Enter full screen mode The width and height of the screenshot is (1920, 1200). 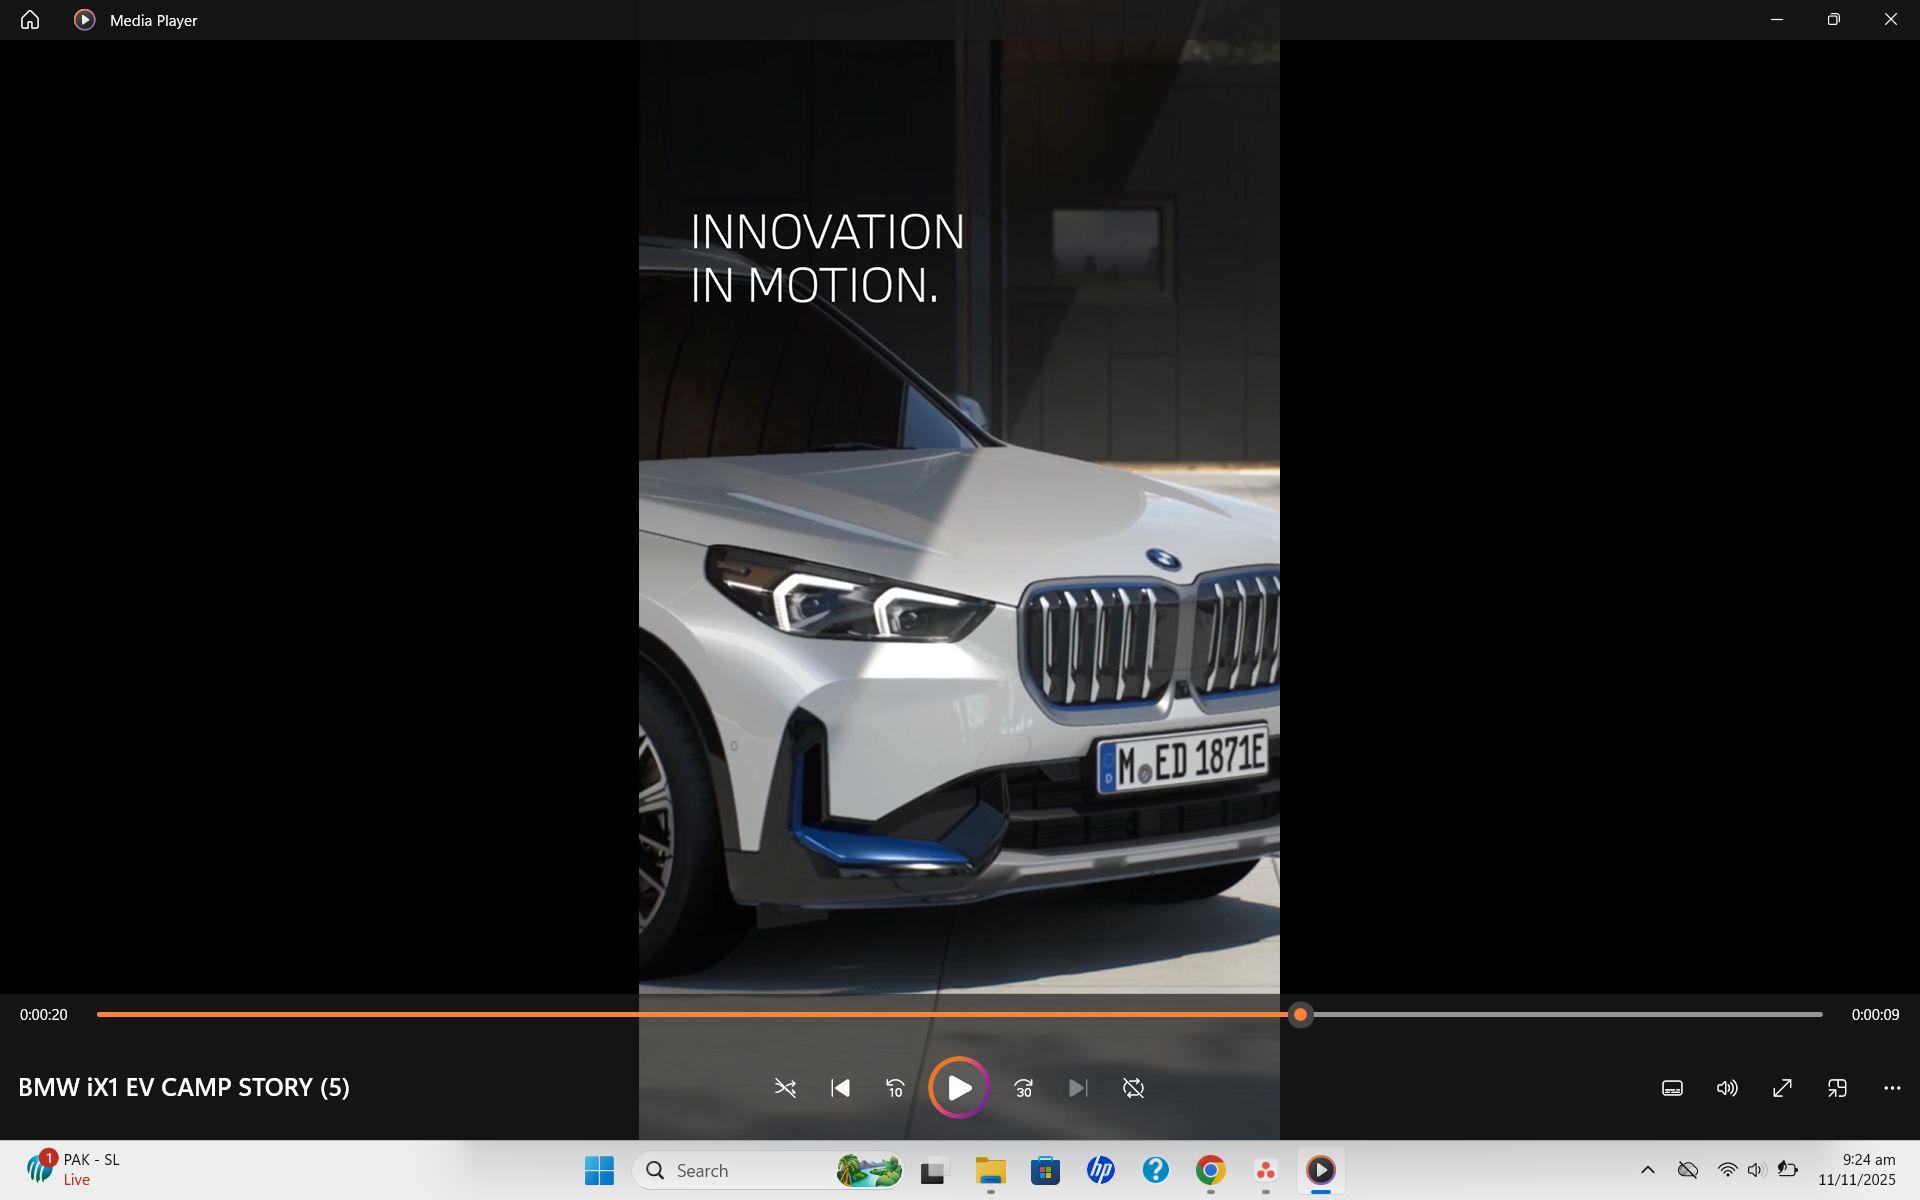coord(1782,1088)
